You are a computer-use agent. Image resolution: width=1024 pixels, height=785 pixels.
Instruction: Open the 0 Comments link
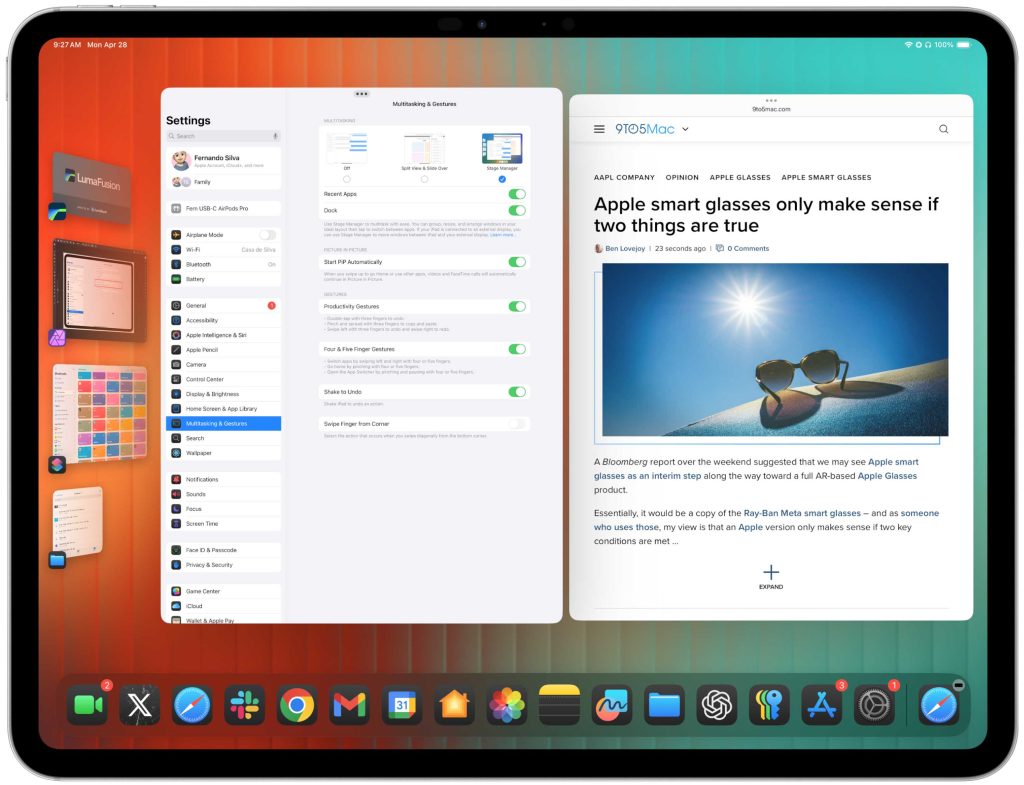pos(748,248)
